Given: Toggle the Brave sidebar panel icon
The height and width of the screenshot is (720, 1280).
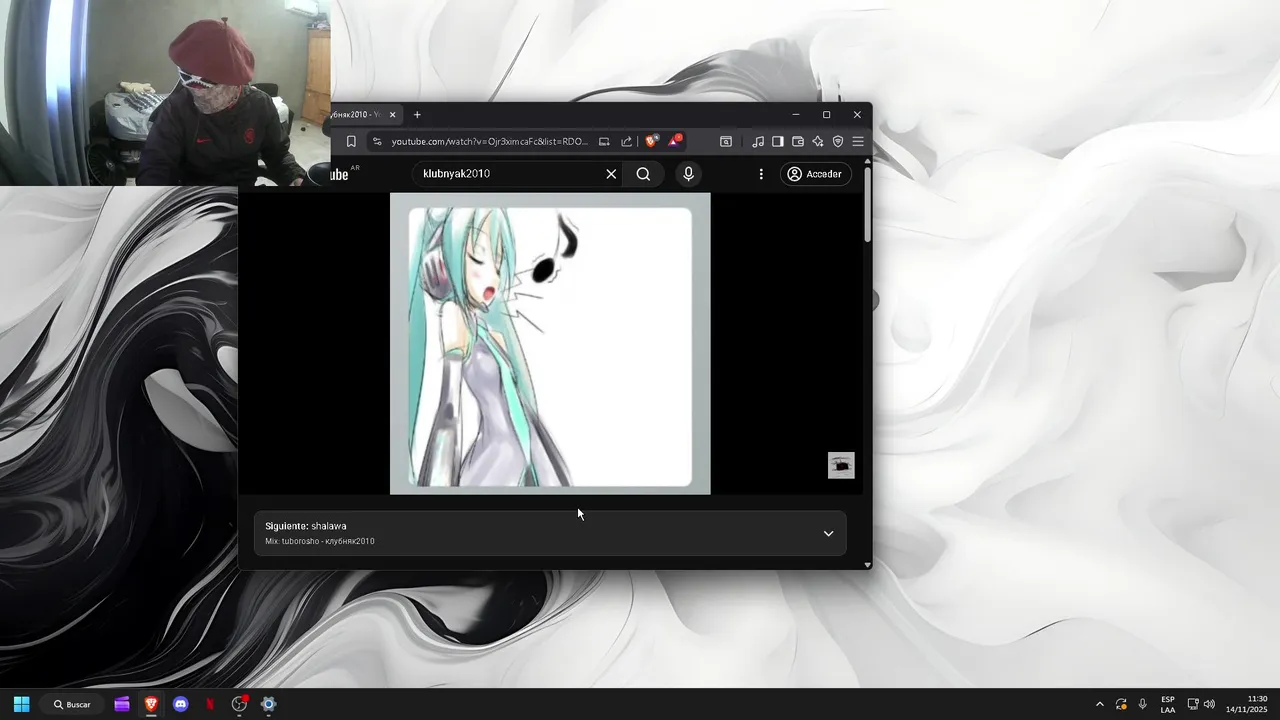Looking at the screenshot, I should (778, 142).
